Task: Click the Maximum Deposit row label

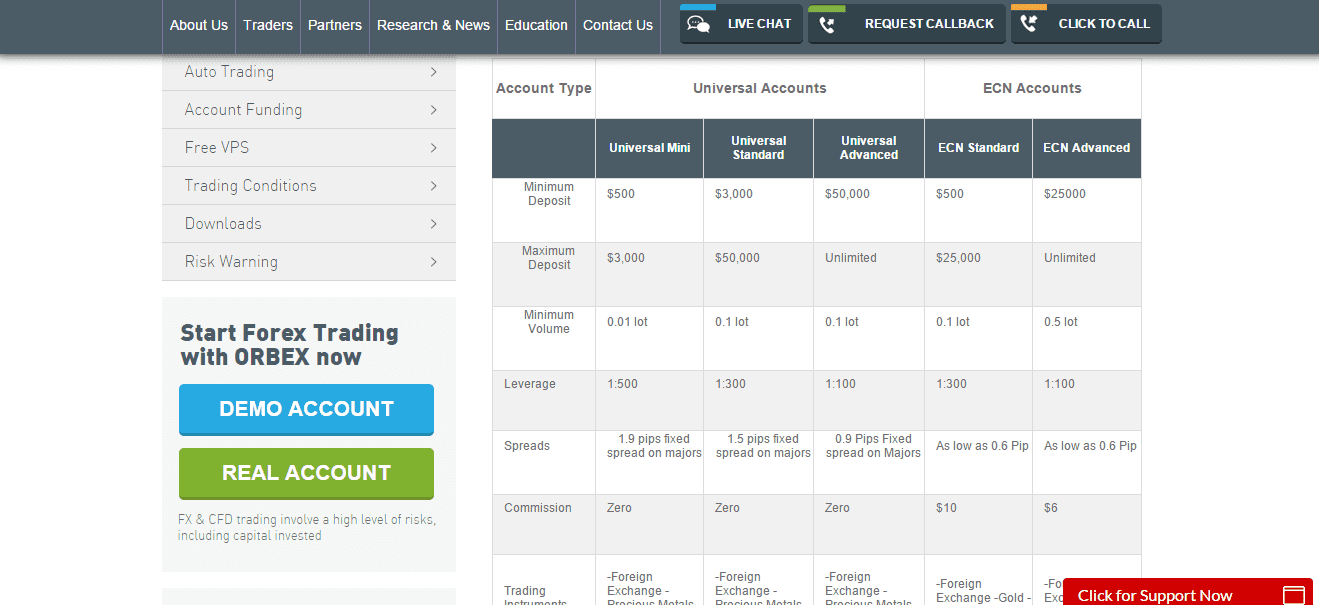Action: point(549,258)
